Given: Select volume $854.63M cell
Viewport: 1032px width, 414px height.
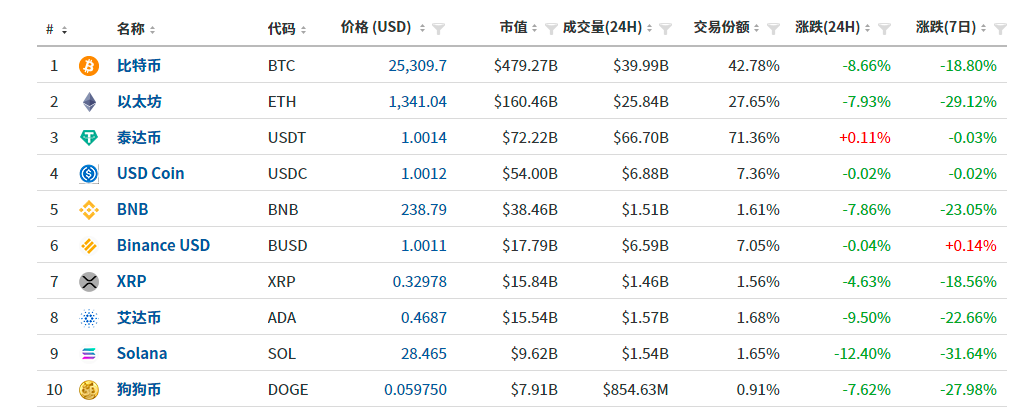Looking at the screenshot, I should (636, 390).
